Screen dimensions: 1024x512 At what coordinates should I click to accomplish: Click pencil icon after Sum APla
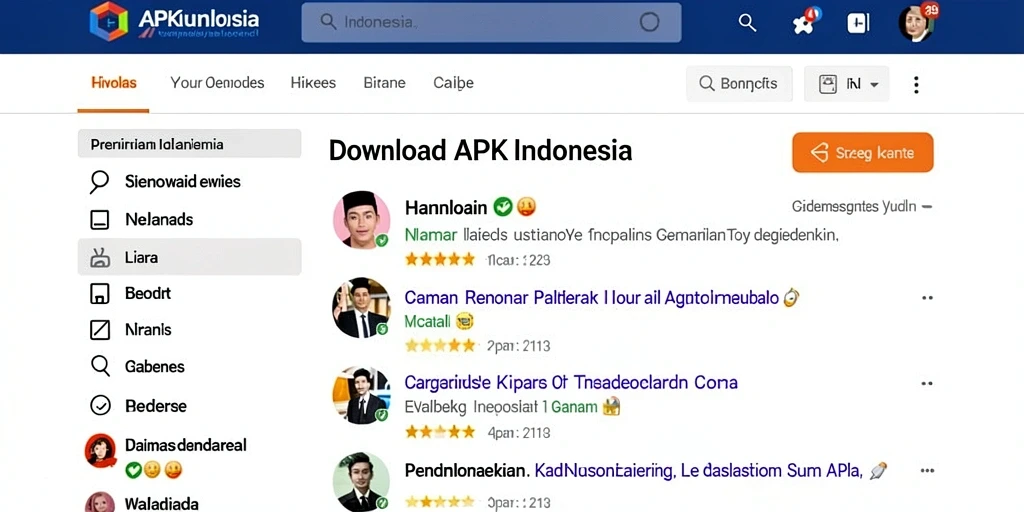(x=878, y=470)
